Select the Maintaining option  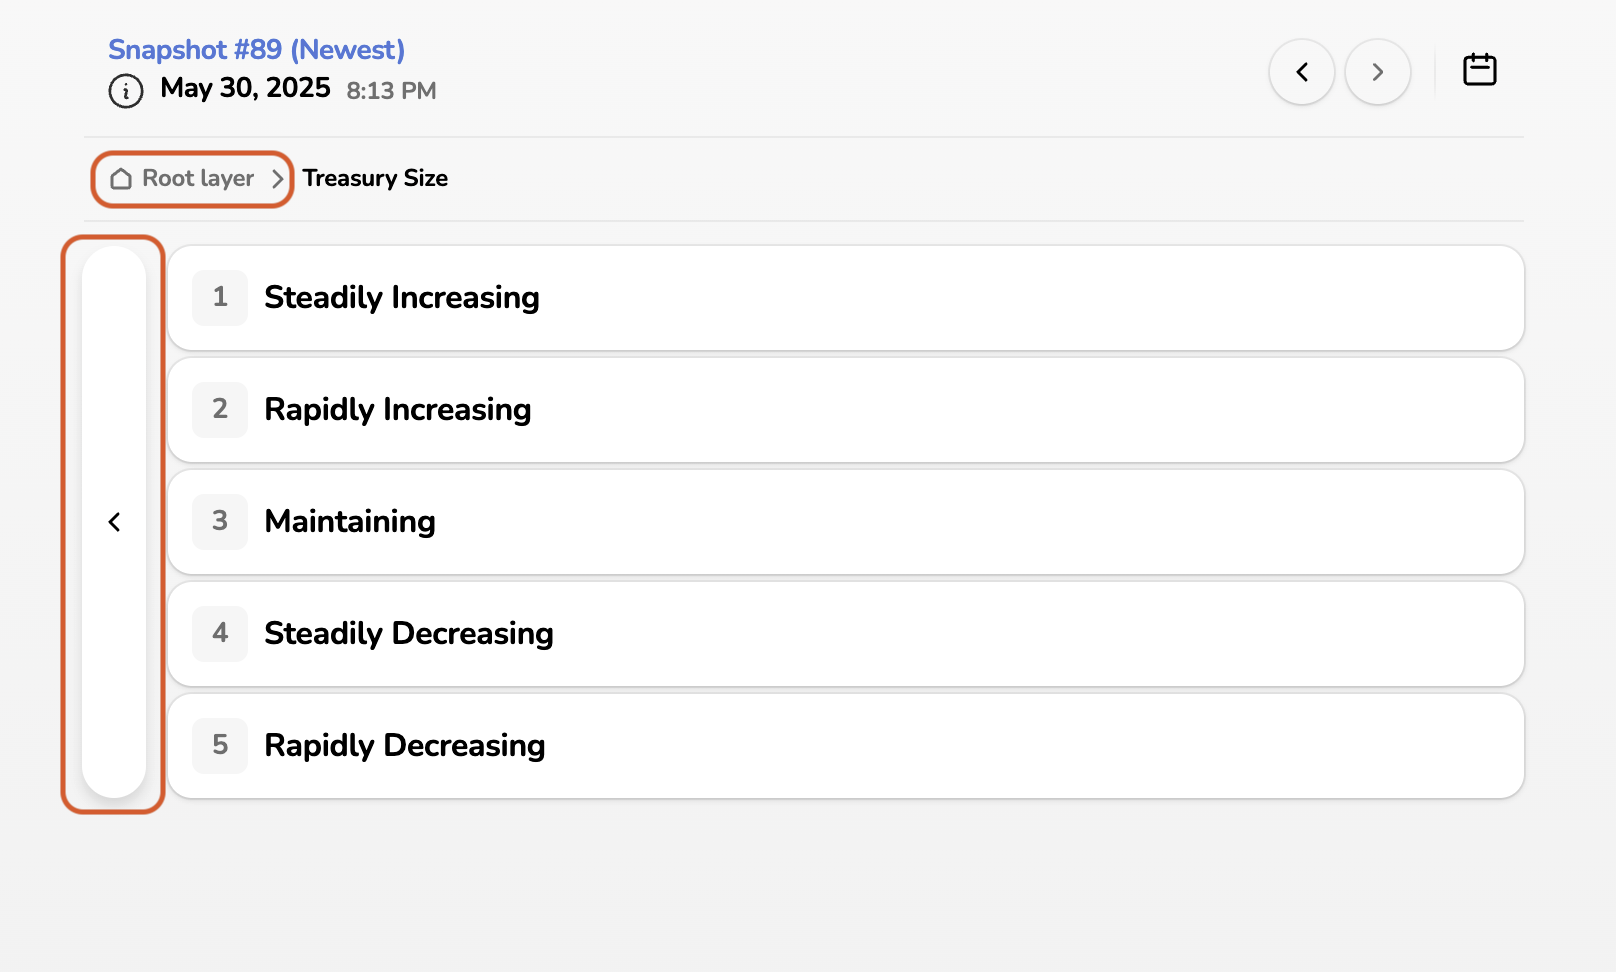(x=350, y=522)
